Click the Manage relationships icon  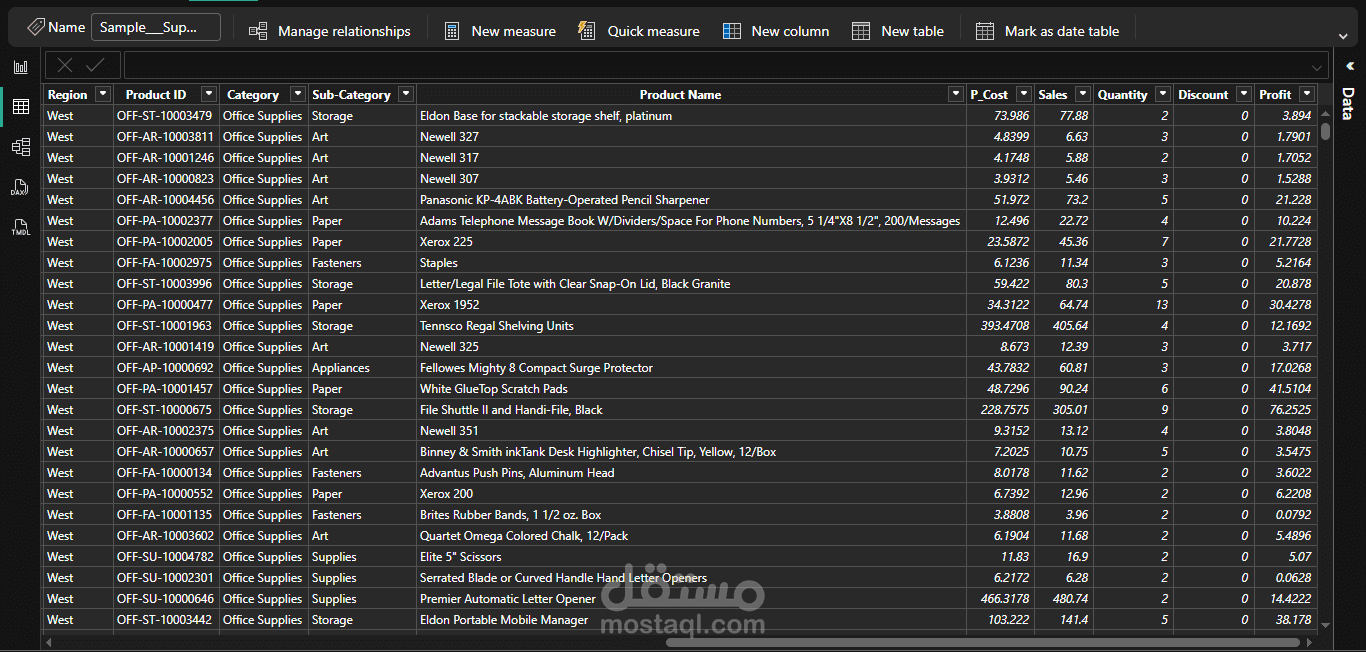click(258, 31)
